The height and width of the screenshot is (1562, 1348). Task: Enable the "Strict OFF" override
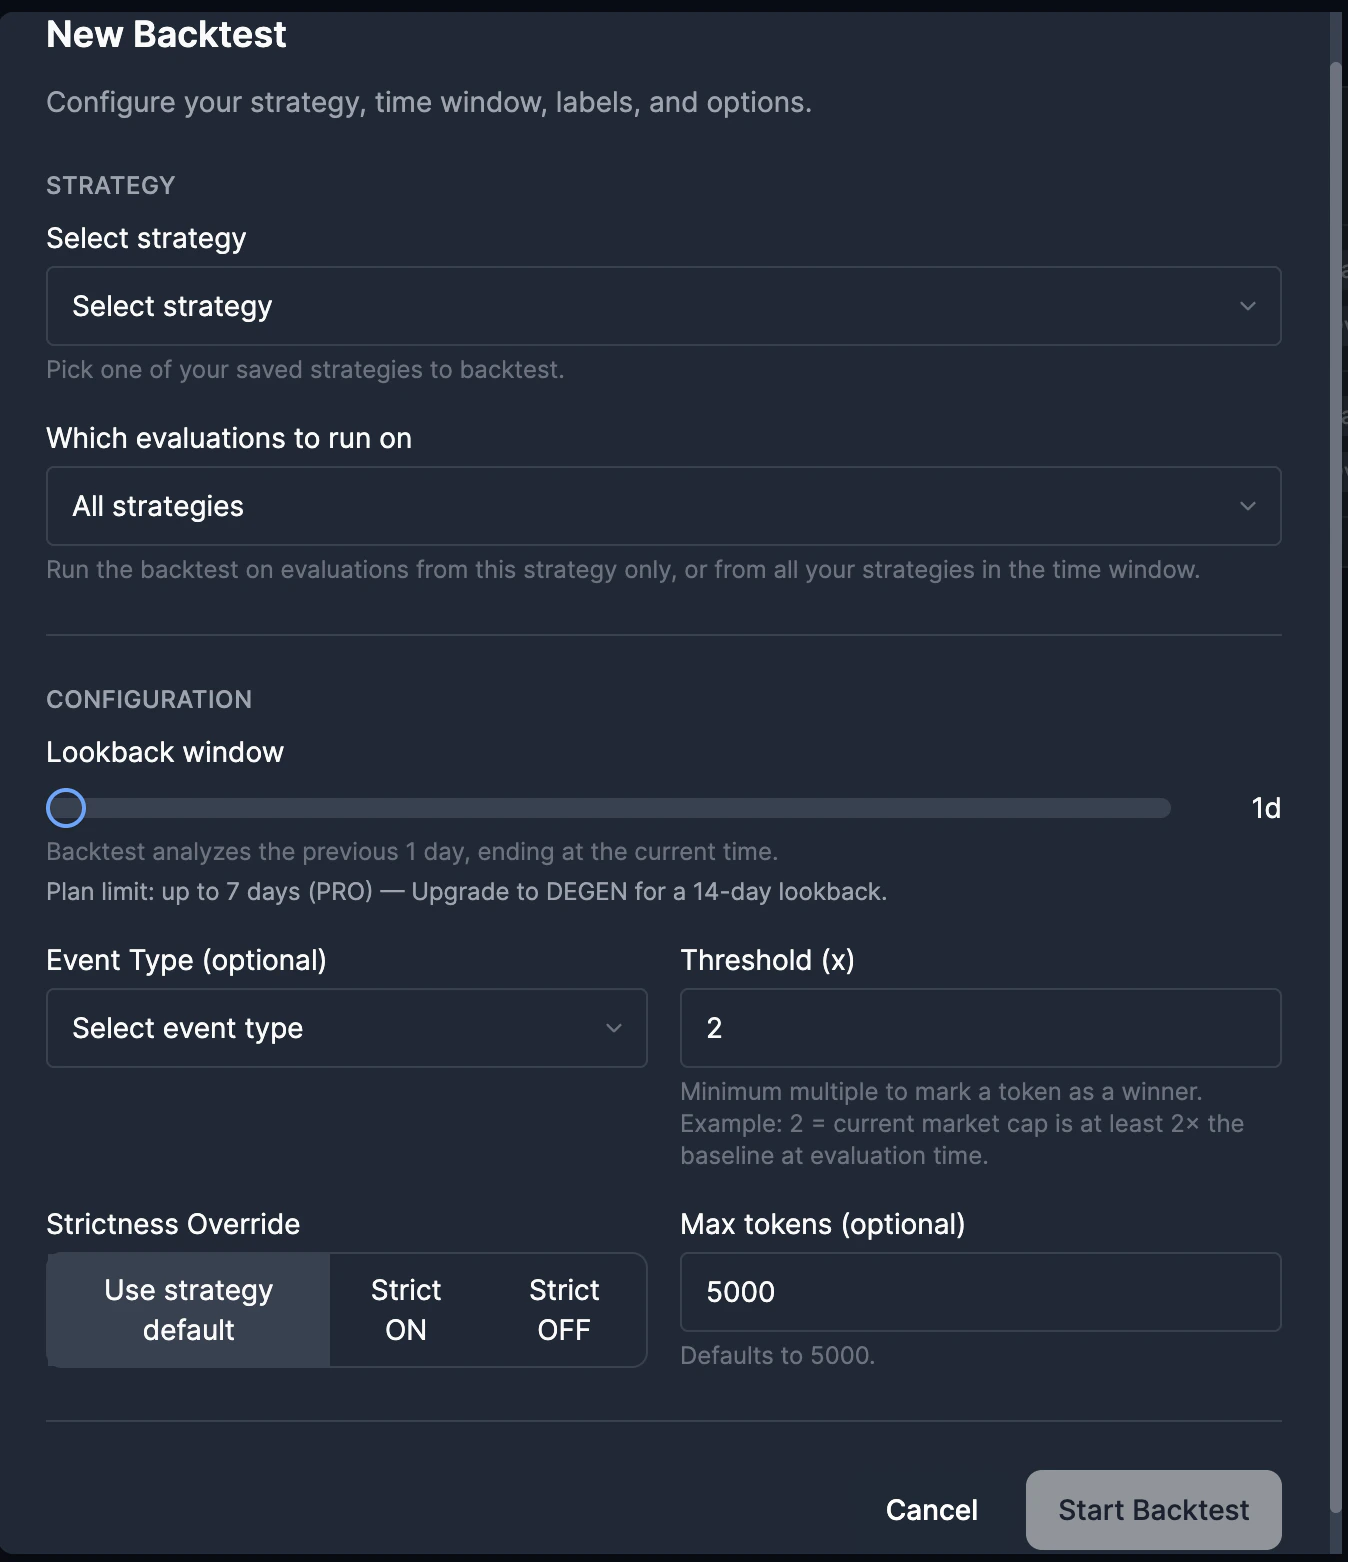click(562, 1309)
